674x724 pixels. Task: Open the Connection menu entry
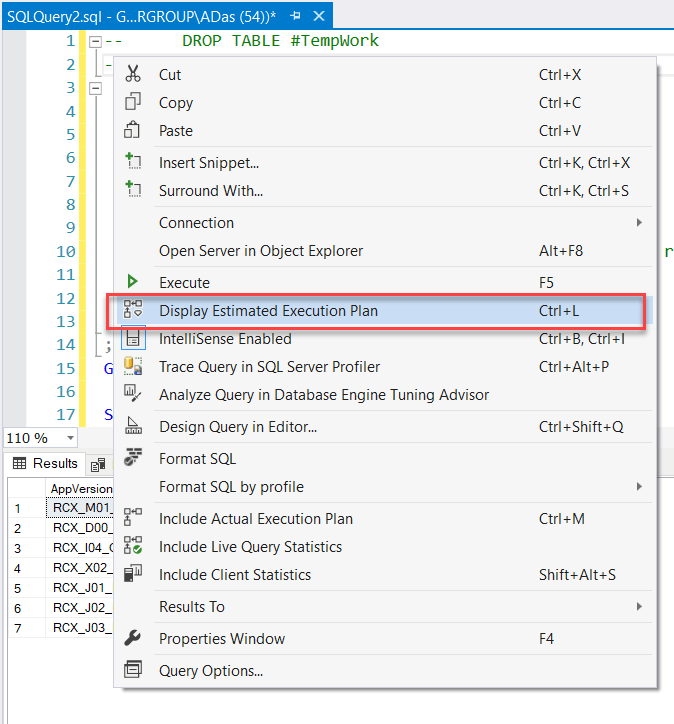click(384, 223)
